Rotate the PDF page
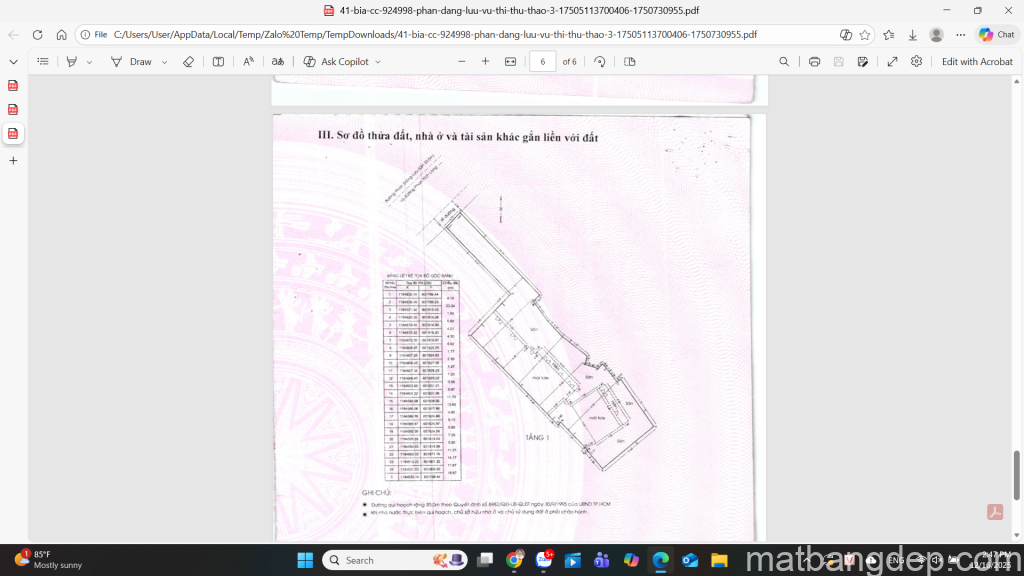The width and height of the screenshot is (1024, 576). 599,62
